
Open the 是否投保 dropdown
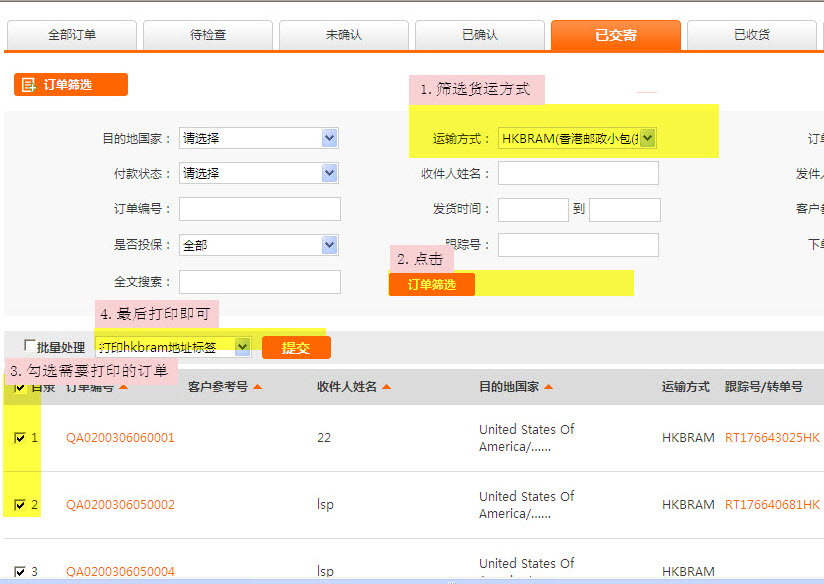coord(329,244)
